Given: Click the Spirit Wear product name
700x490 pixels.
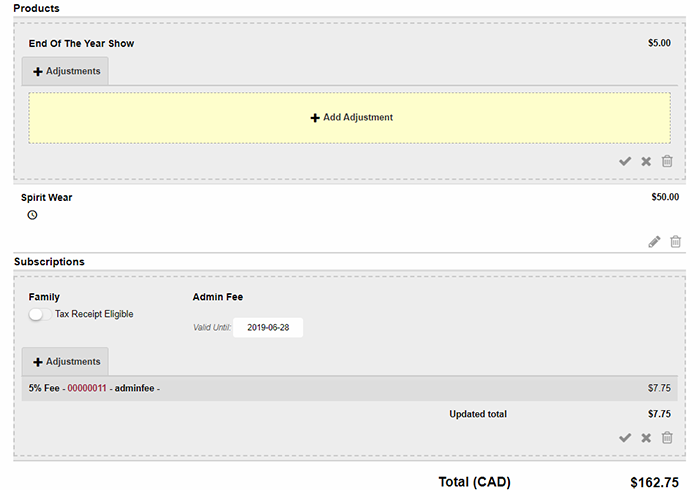Looking at the screenshot, I should pos(46,197).
